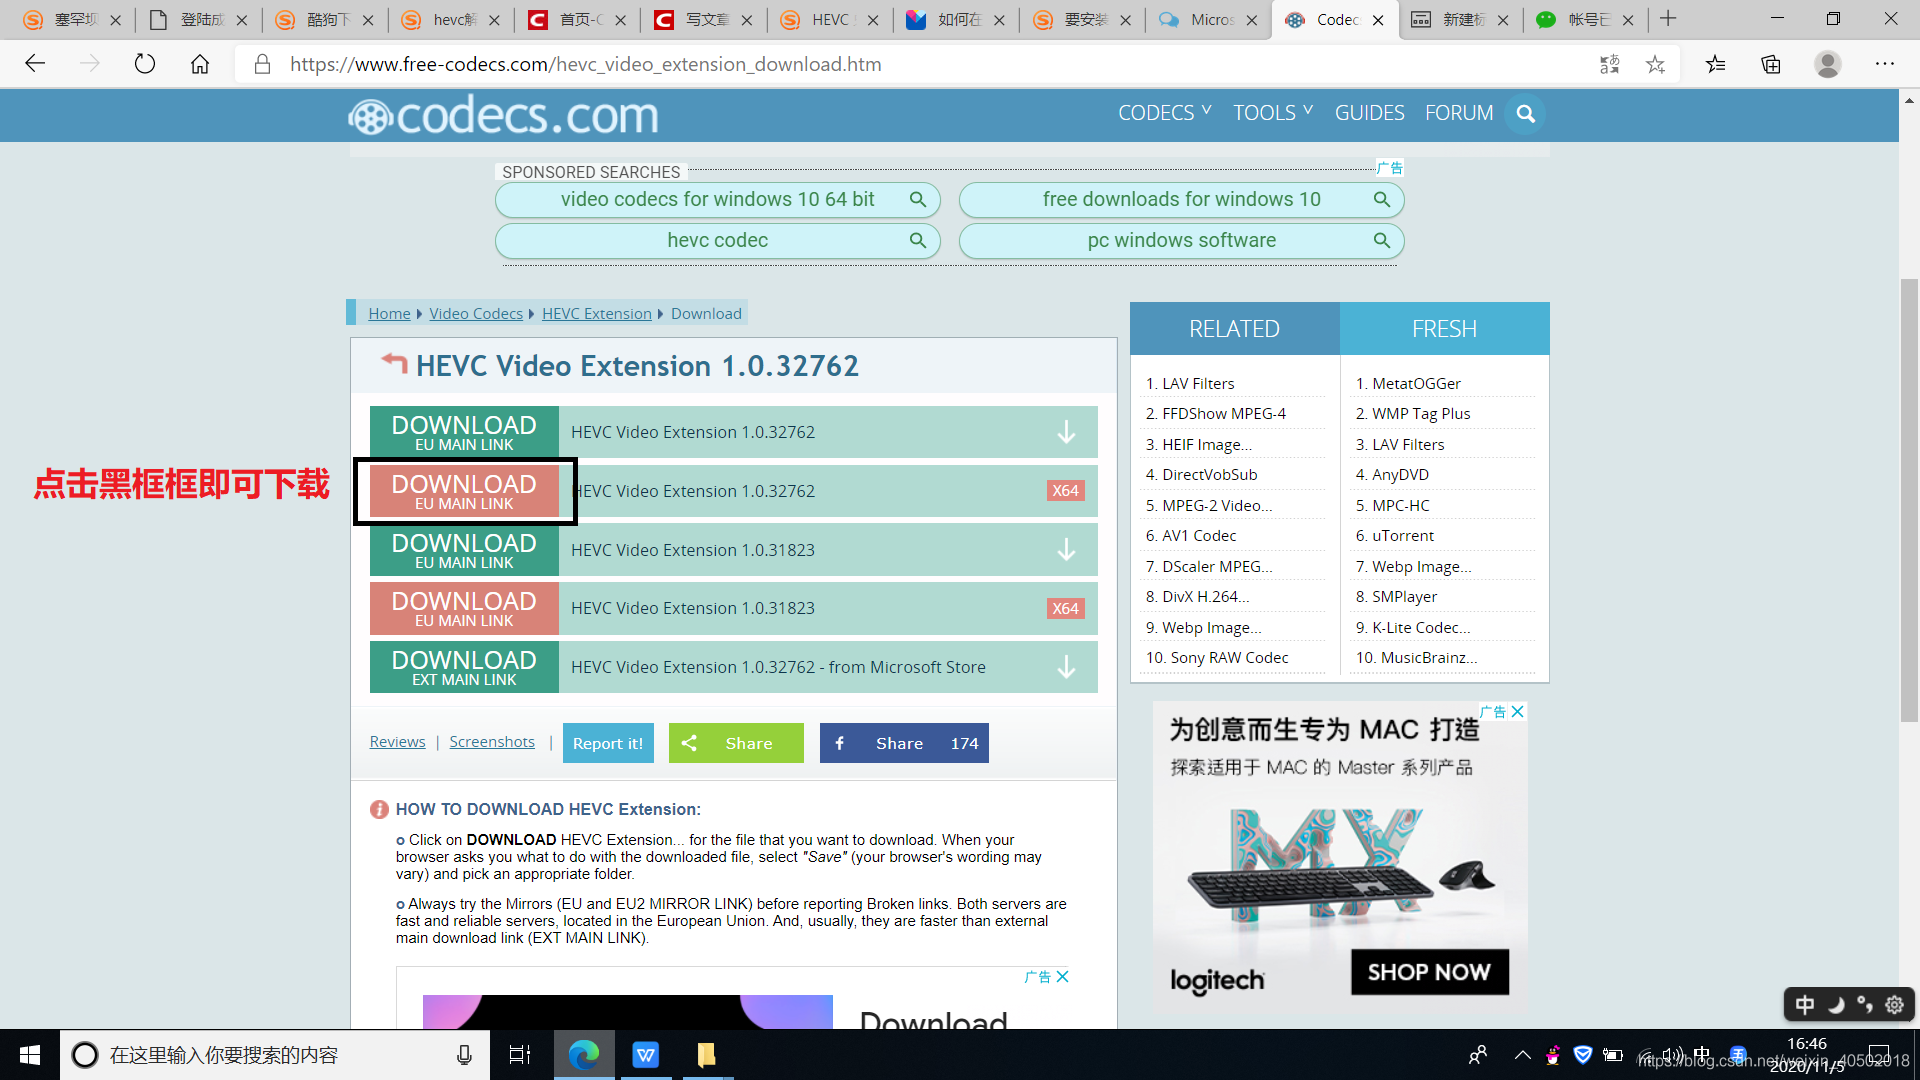
Task: Download HEVC from Microsoft Store link
Action: click(464, 667)
